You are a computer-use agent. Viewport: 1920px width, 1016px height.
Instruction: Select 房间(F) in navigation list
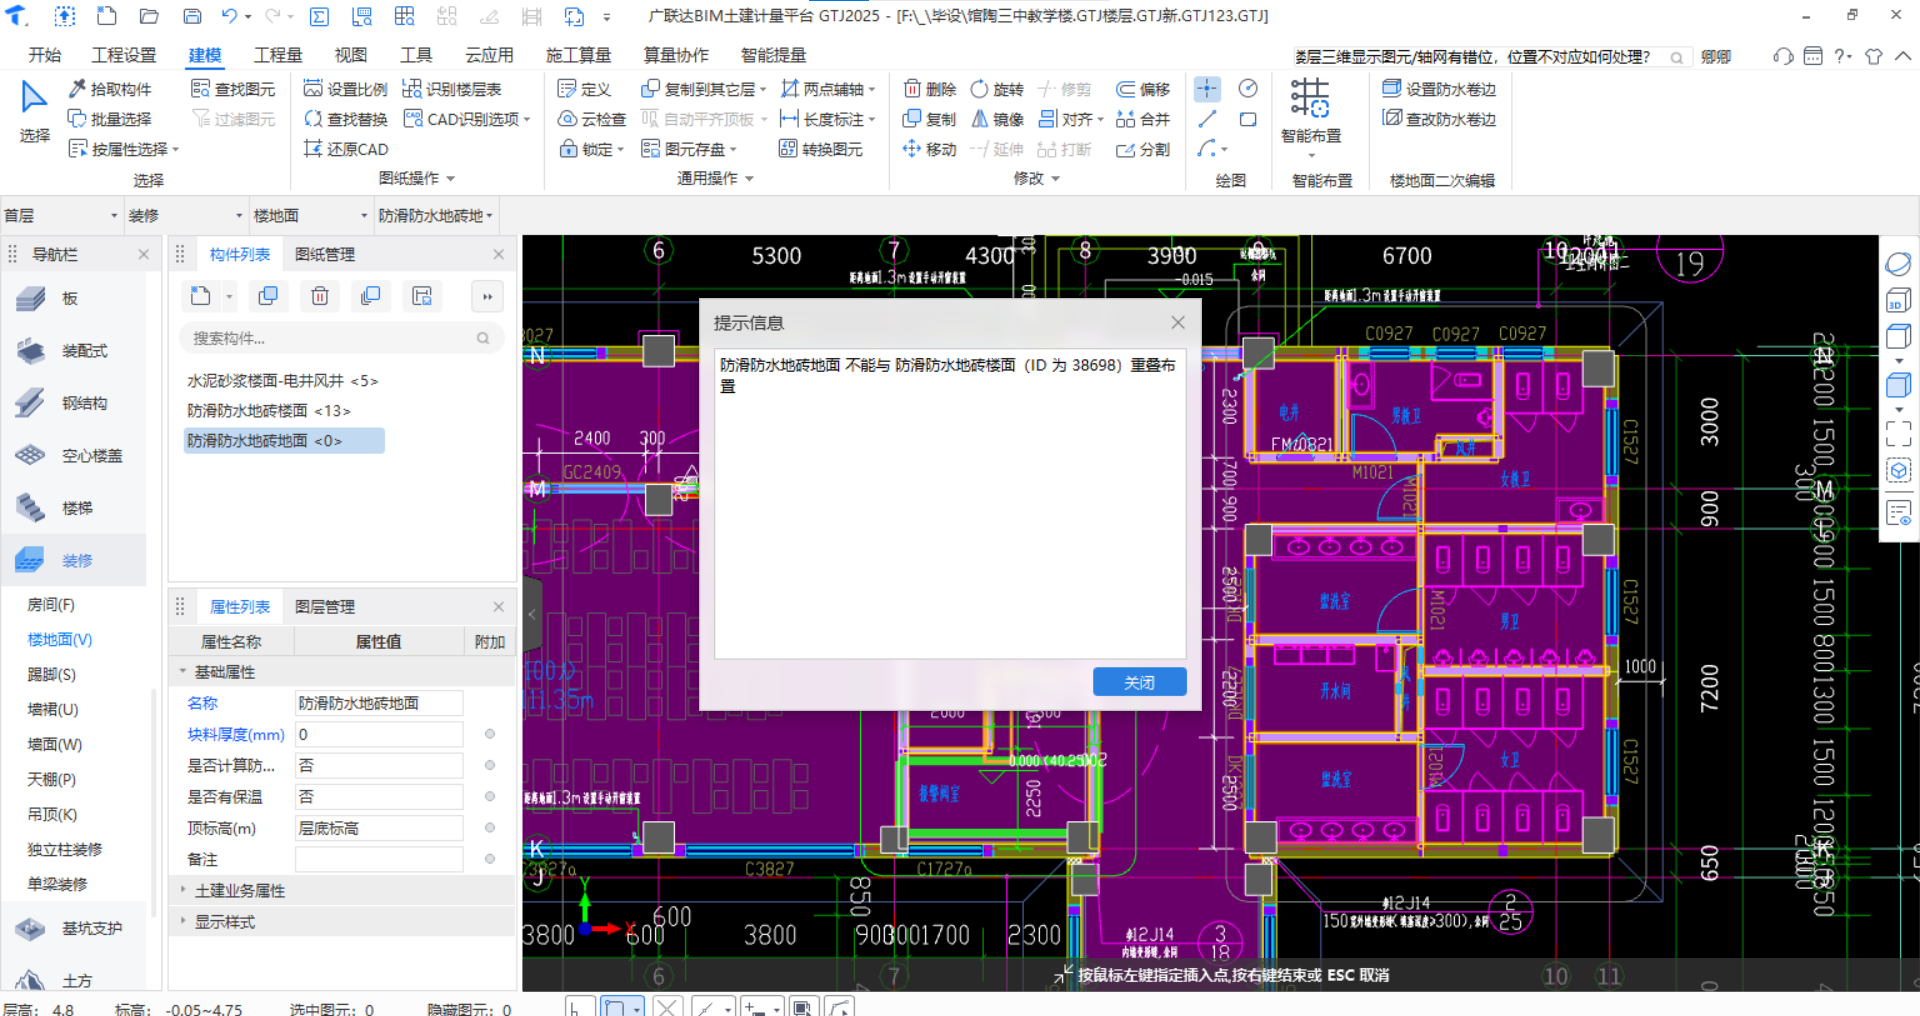point(51,605)
